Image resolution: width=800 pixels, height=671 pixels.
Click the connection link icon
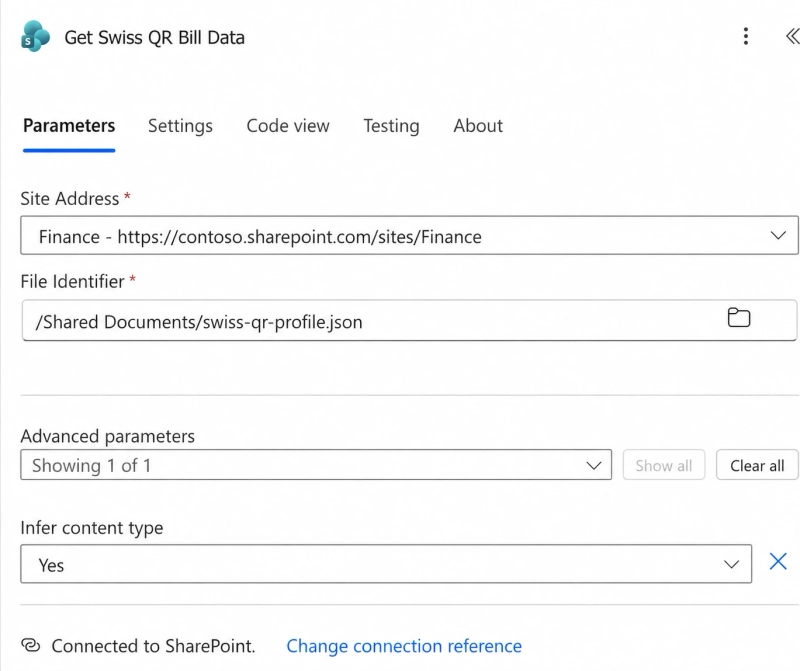(31, 645)
